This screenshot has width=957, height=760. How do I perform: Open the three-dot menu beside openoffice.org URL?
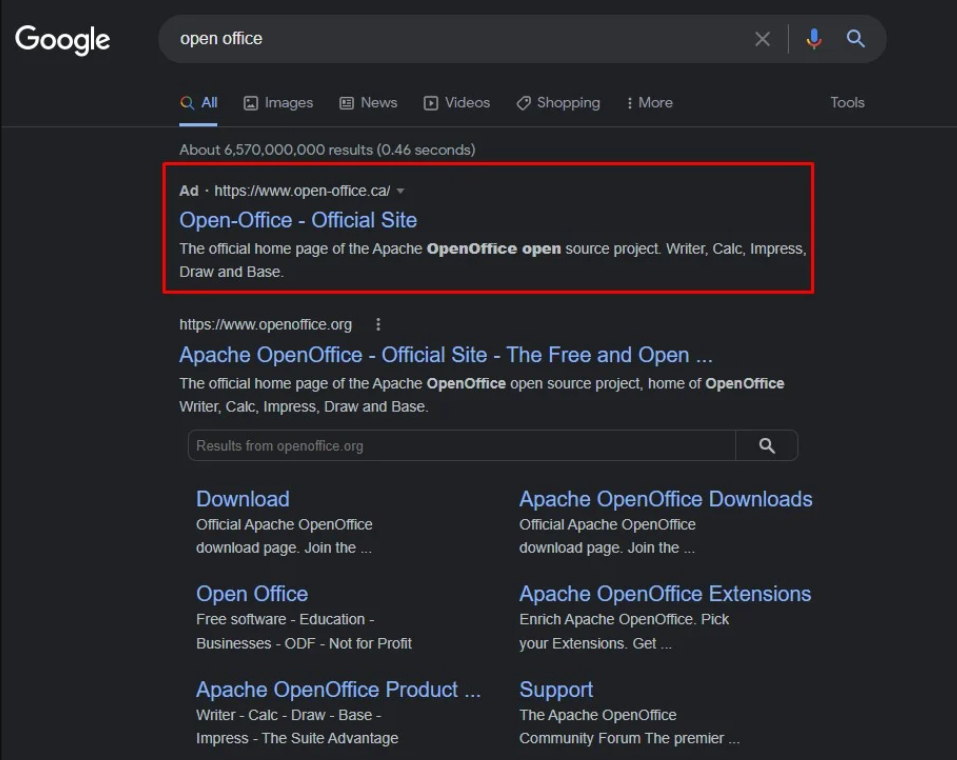click(x=378, y=324)
